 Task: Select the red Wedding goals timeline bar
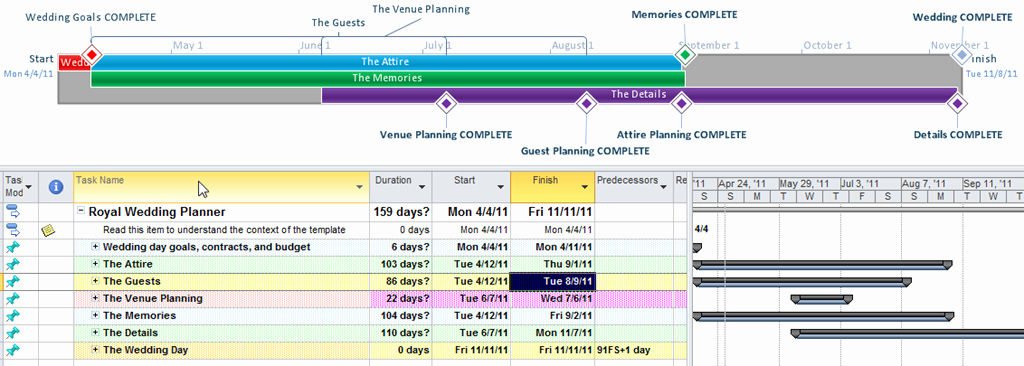point(74,62)
